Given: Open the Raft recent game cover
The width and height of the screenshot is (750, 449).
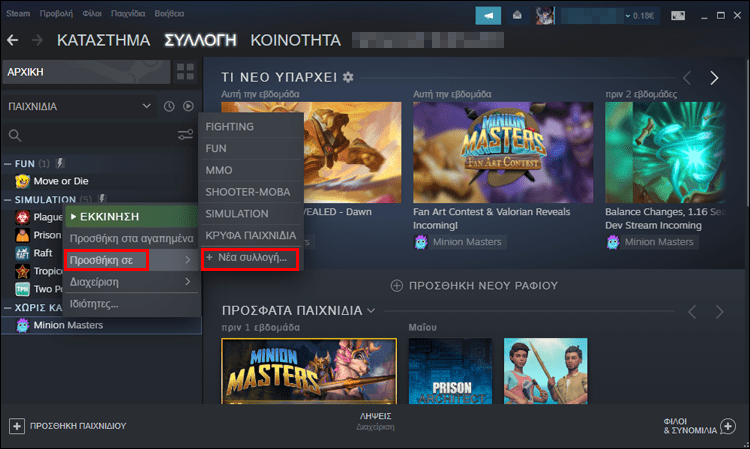Looking at the screenshot, I should [545, 371].
